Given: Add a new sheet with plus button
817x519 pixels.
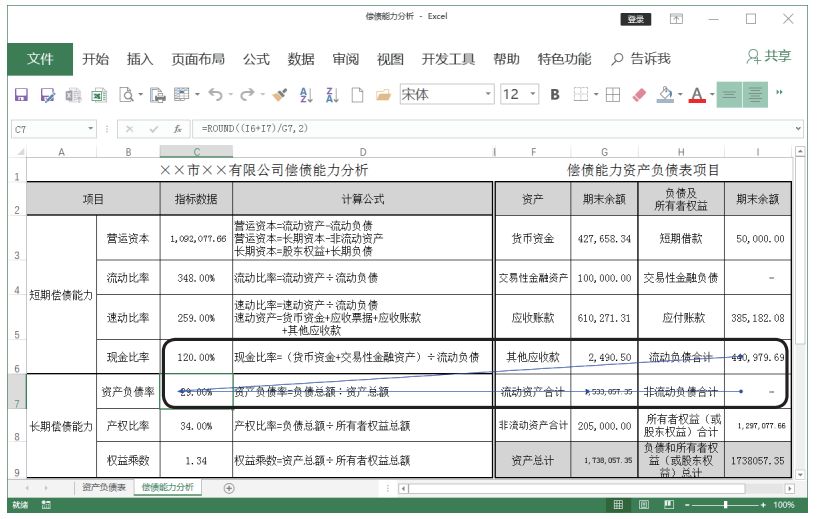Looking at the screenshot, I should [x=229, y=488].
